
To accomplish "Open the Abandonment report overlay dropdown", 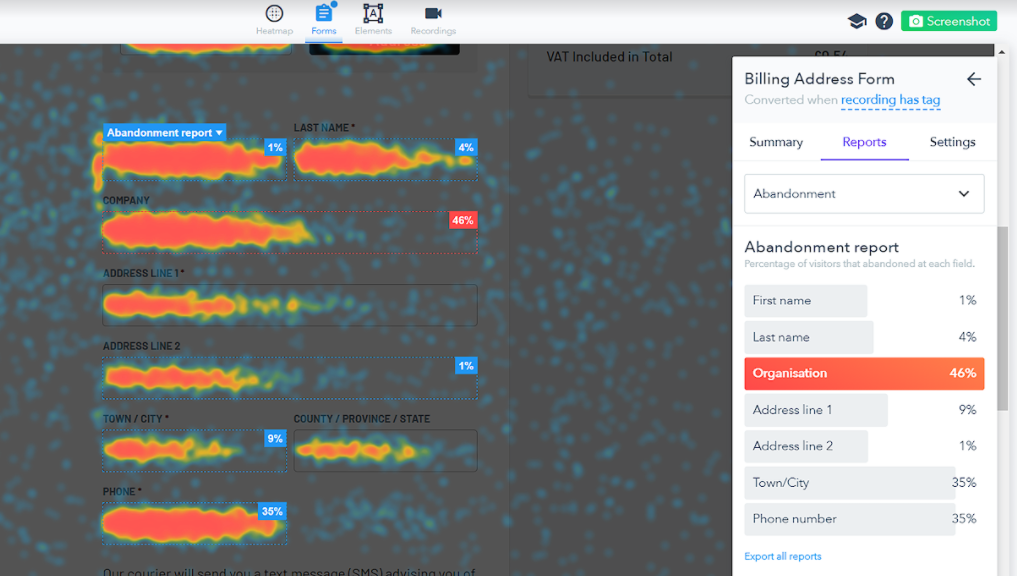I will tap(165, 132).
